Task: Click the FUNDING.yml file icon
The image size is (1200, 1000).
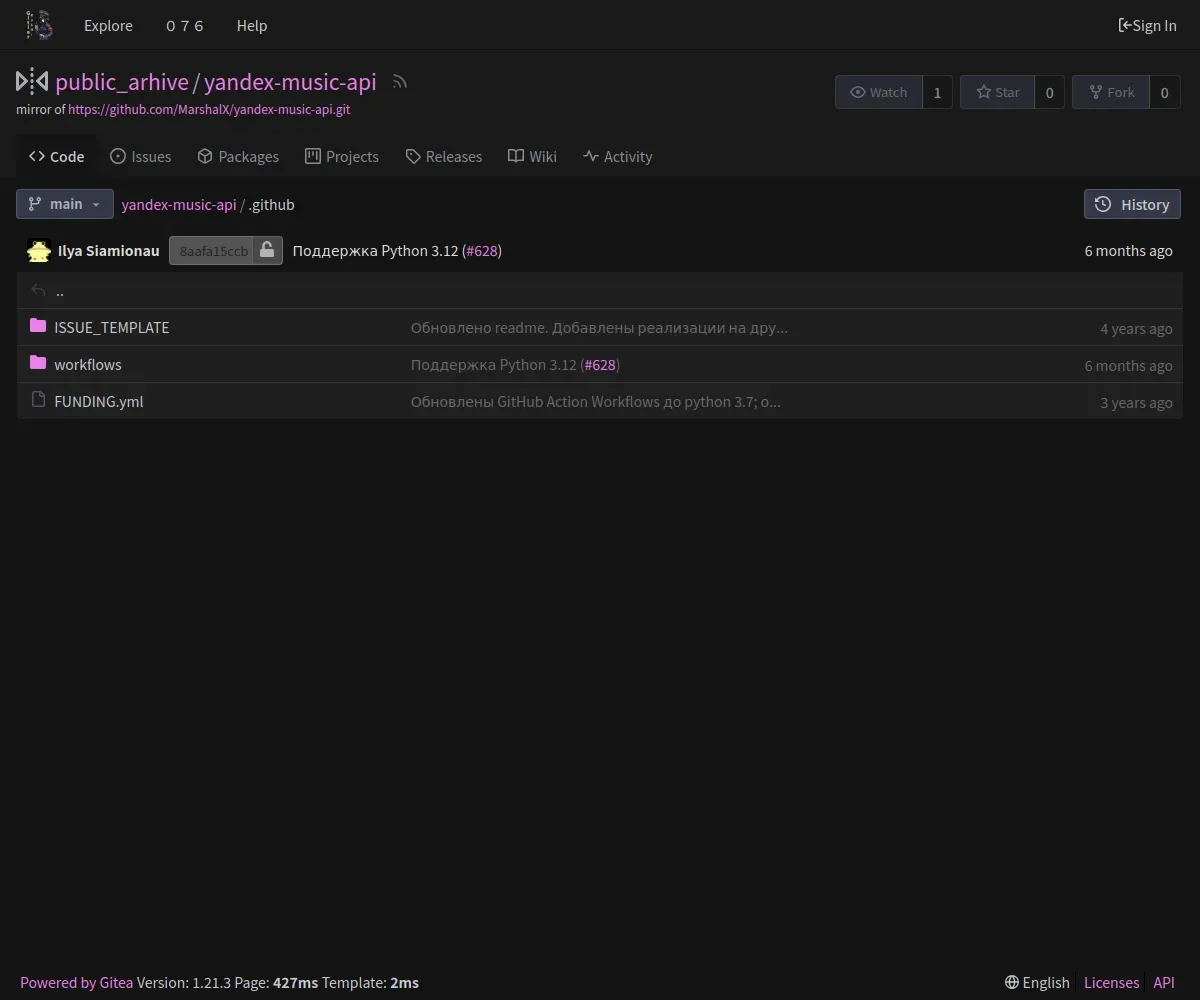Action: click(38, 400)
